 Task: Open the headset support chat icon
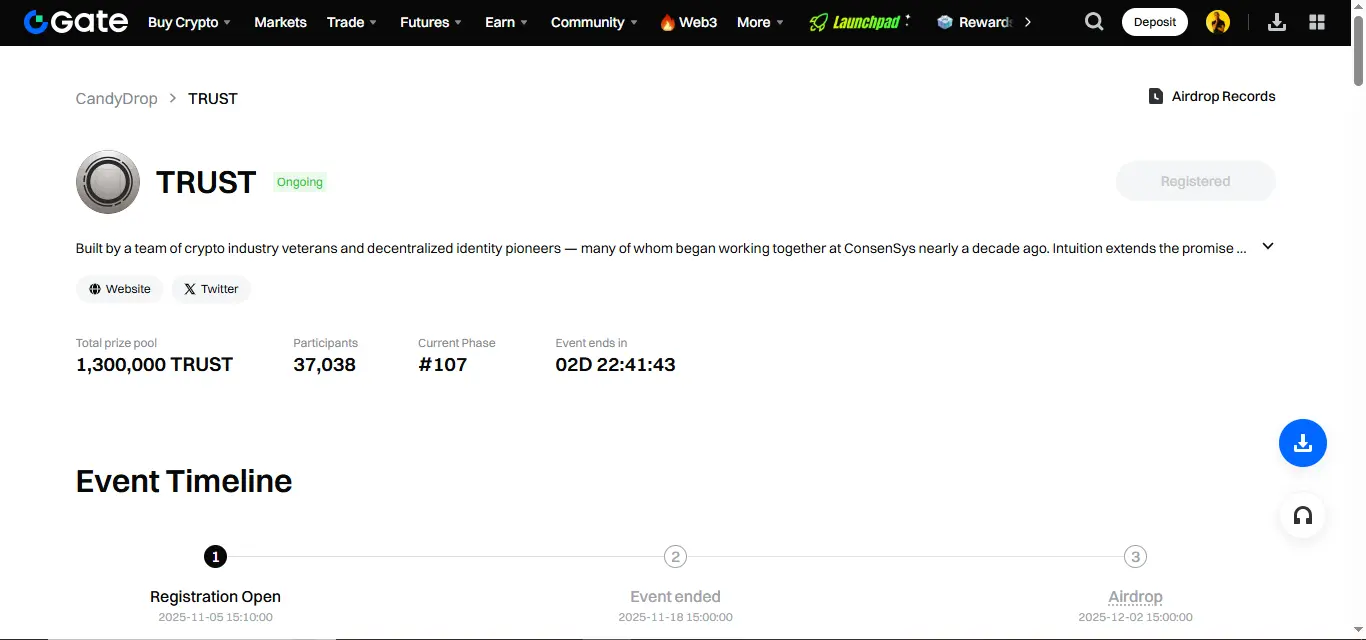[x=1302, y=515]
